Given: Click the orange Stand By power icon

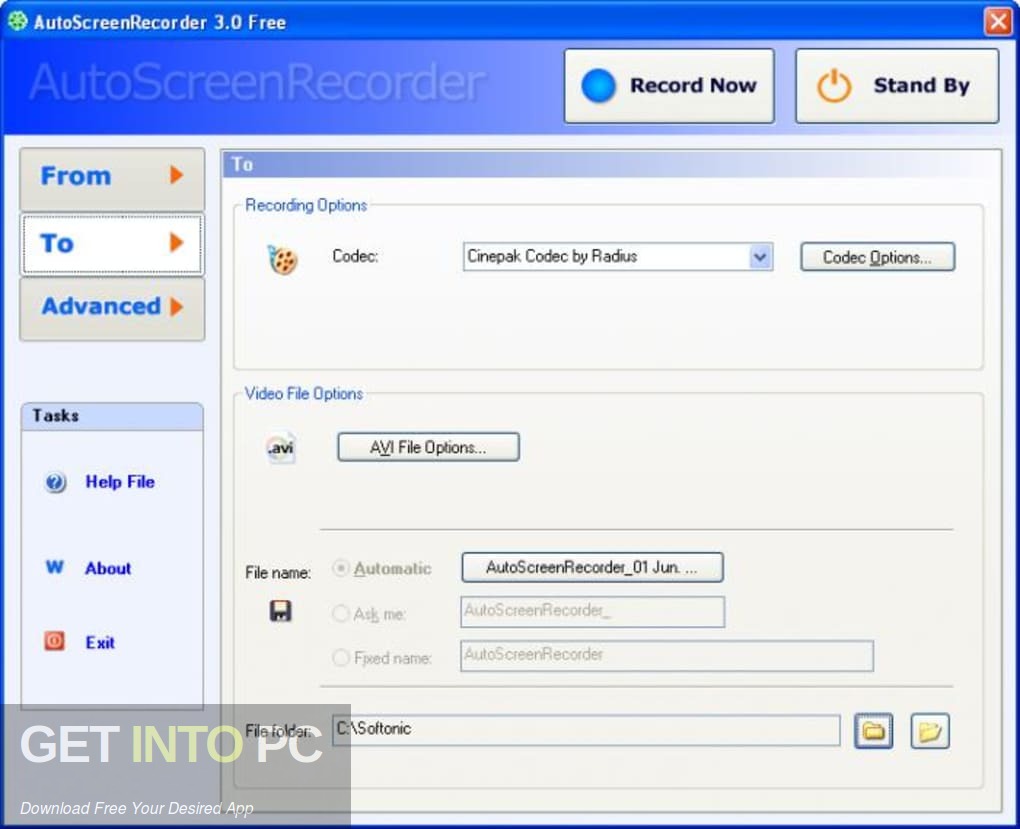Looking at the screenshot, I should pyautogui.click(x=834, y=86).
